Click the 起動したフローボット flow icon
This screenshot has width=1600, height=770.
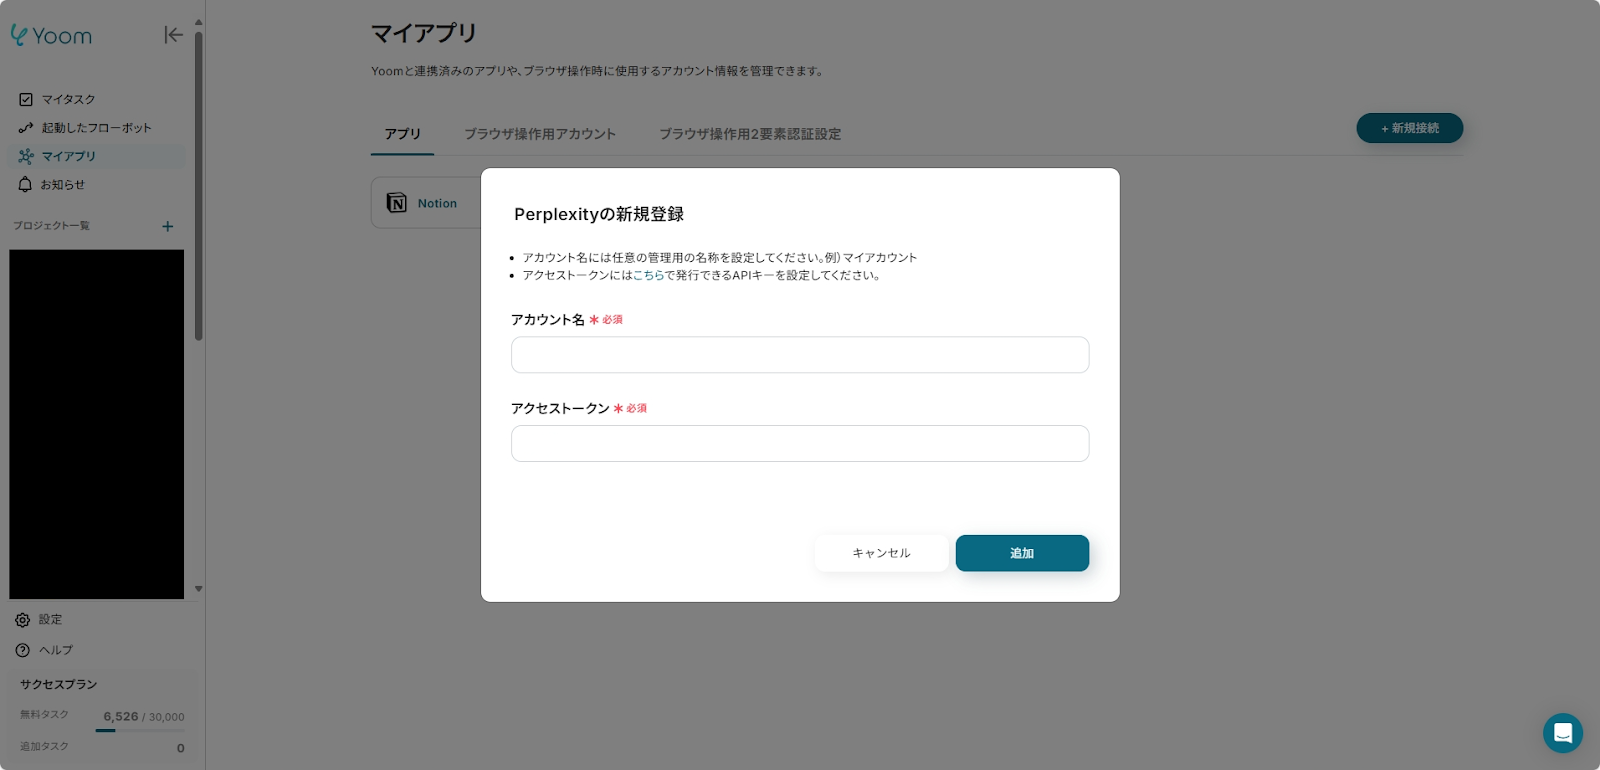(x=26, y=128)
